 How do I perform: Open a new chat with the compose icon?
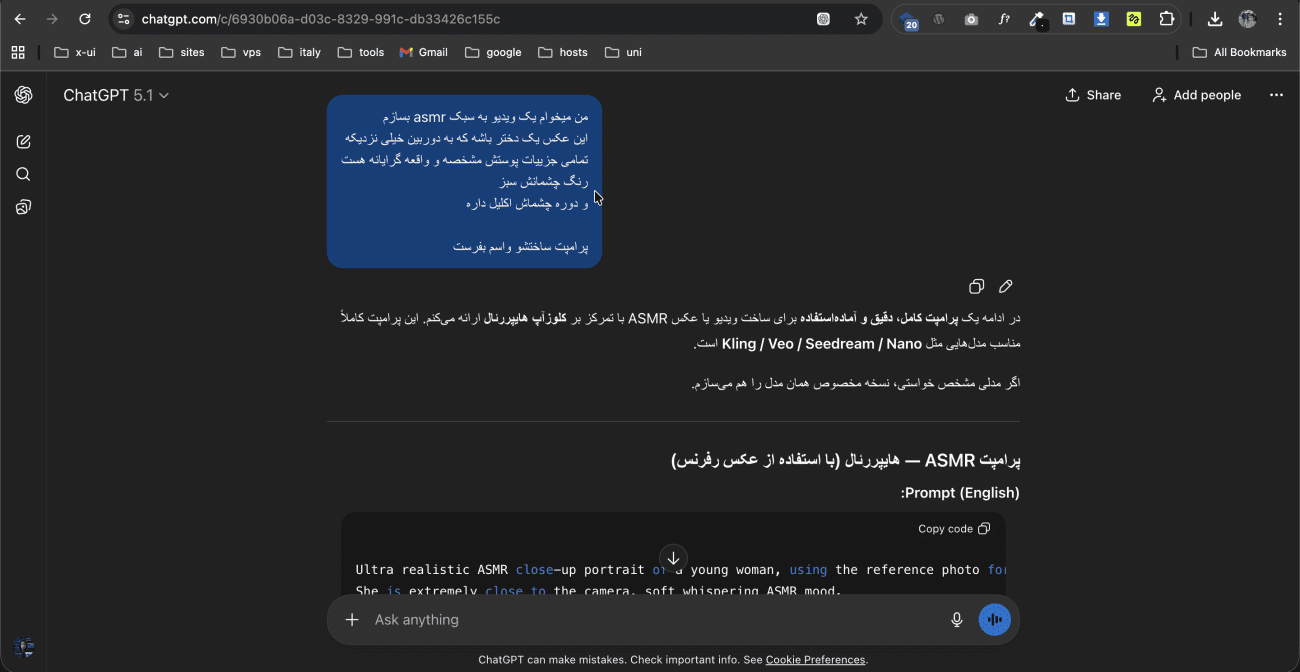click(x=23, y=141)
